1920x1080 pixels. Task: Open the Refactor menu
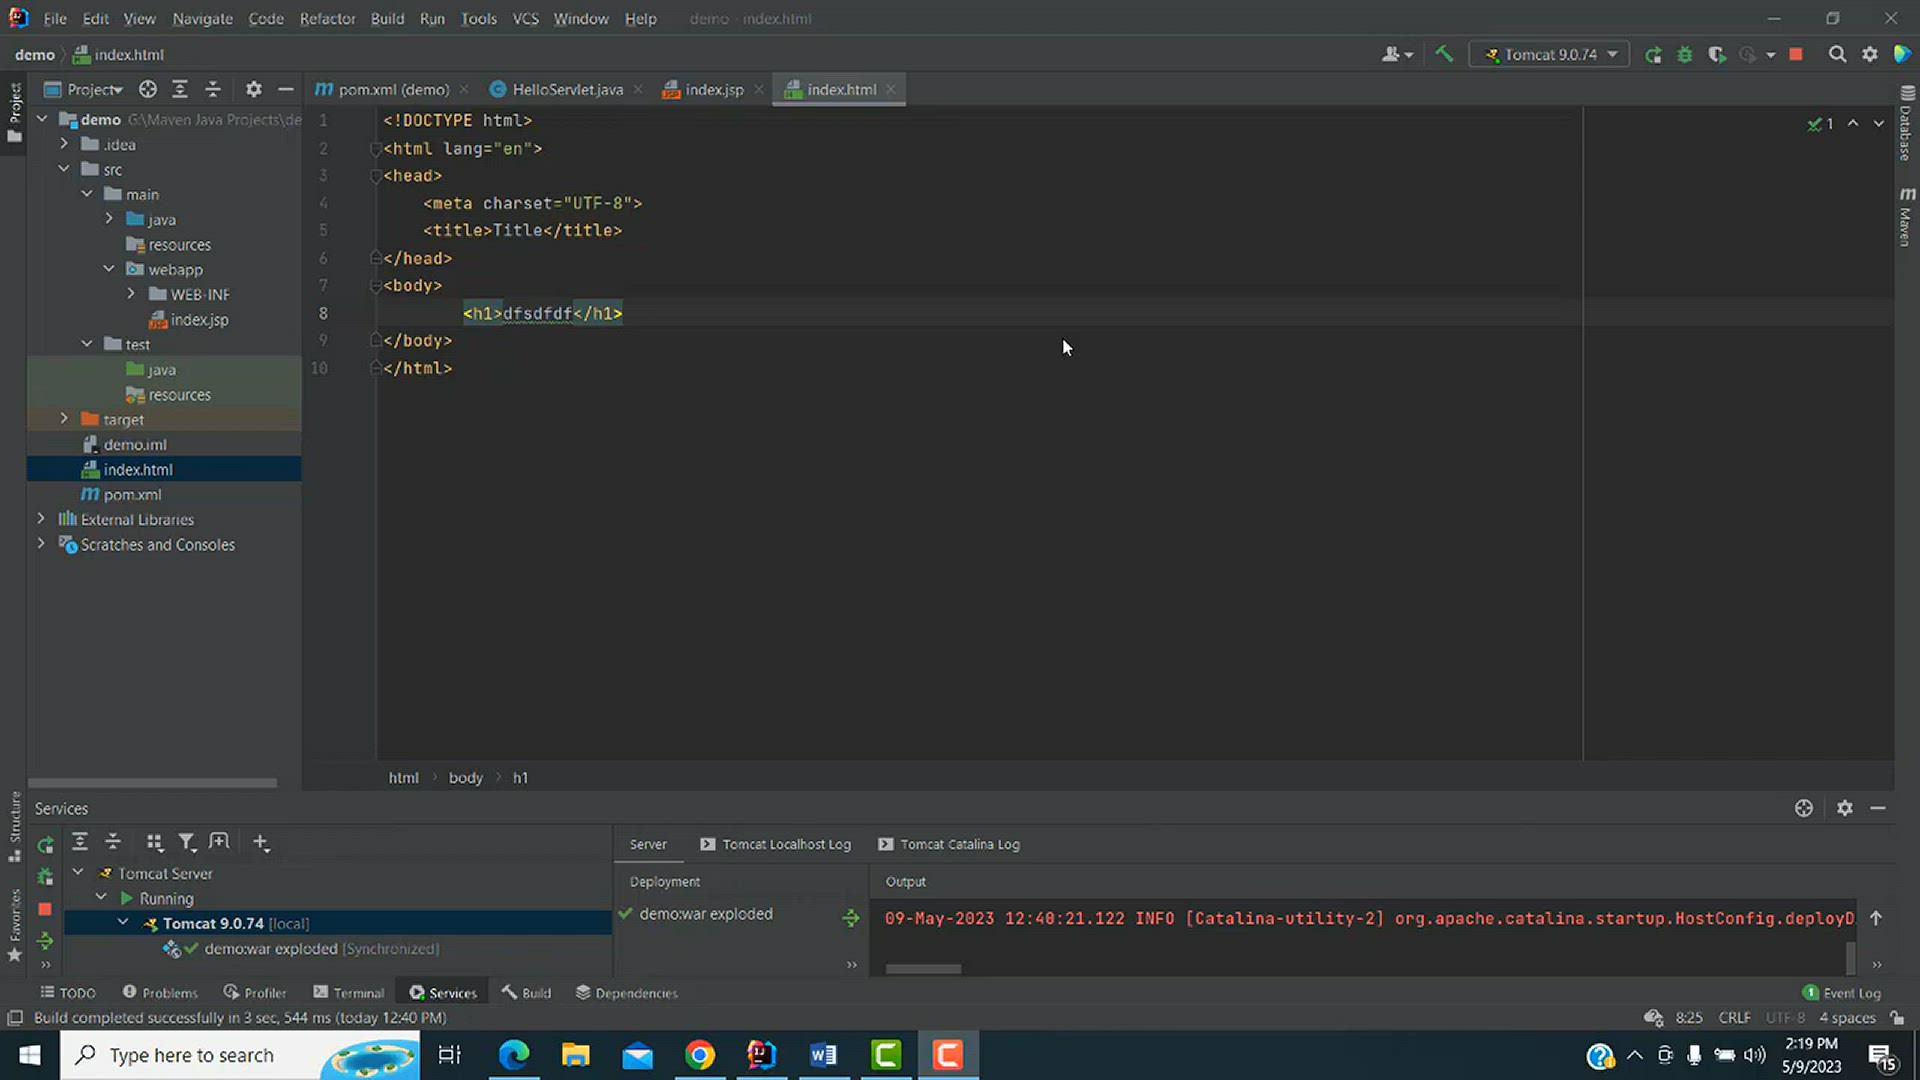(327, 19)
